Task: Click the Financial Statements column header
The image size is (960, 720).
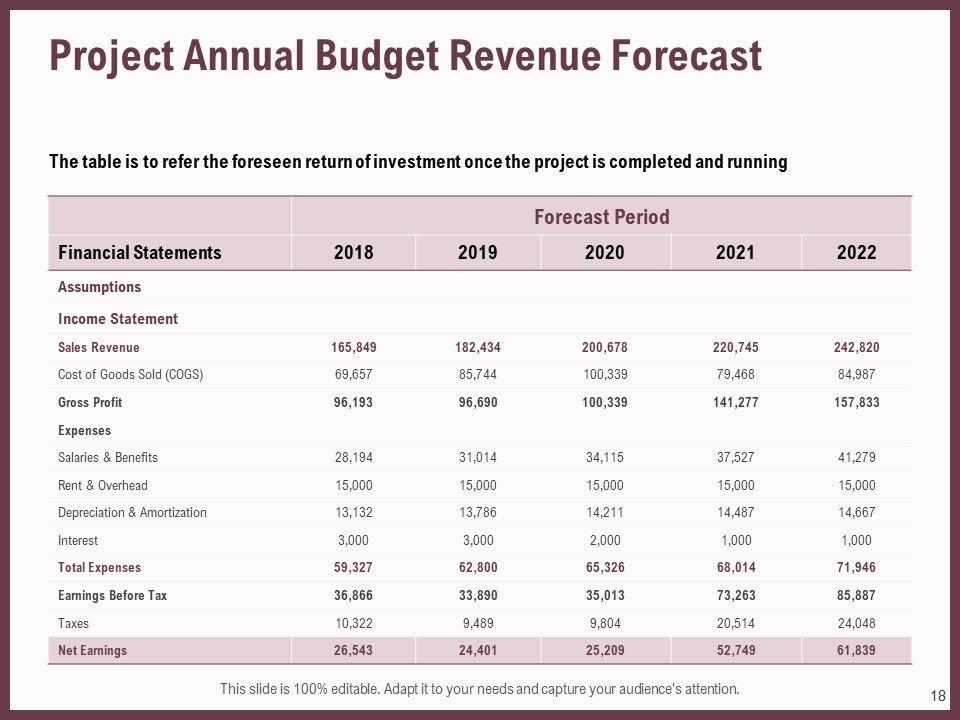Action: (x=140, y=253)
